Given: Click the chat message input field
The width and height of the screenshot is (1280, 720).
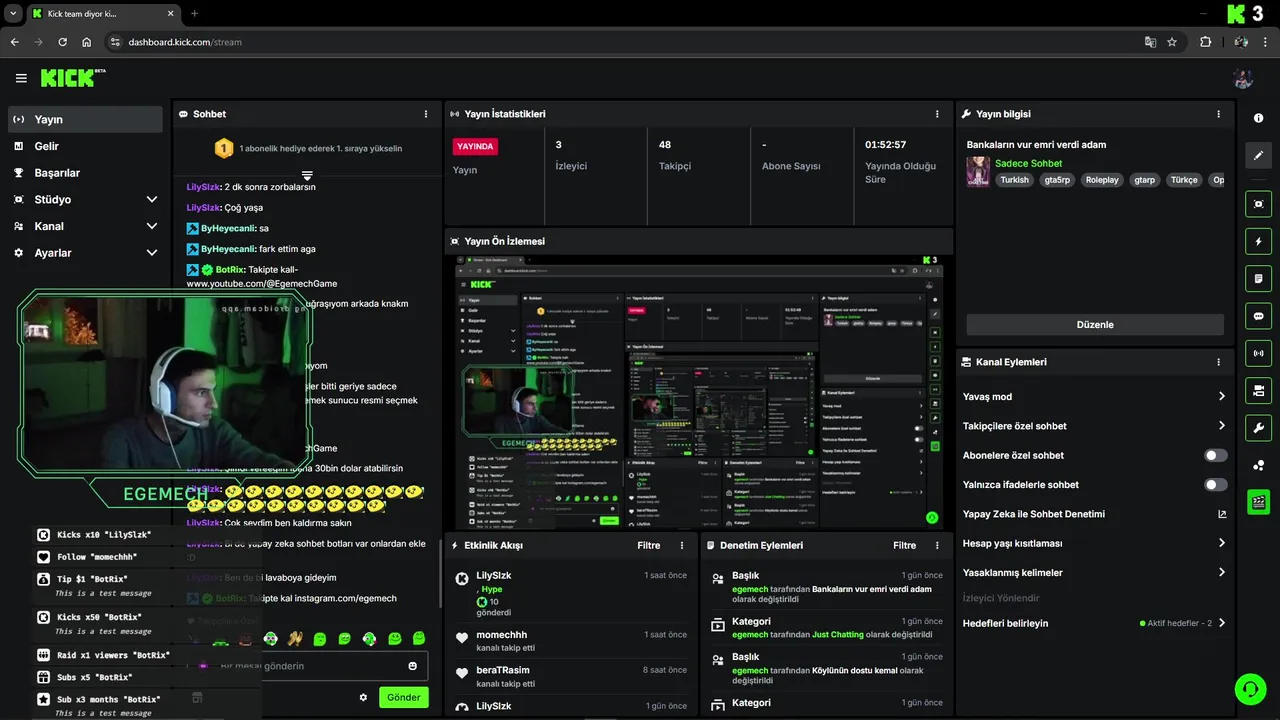Looking at the screenshot, I should (305, 666).
